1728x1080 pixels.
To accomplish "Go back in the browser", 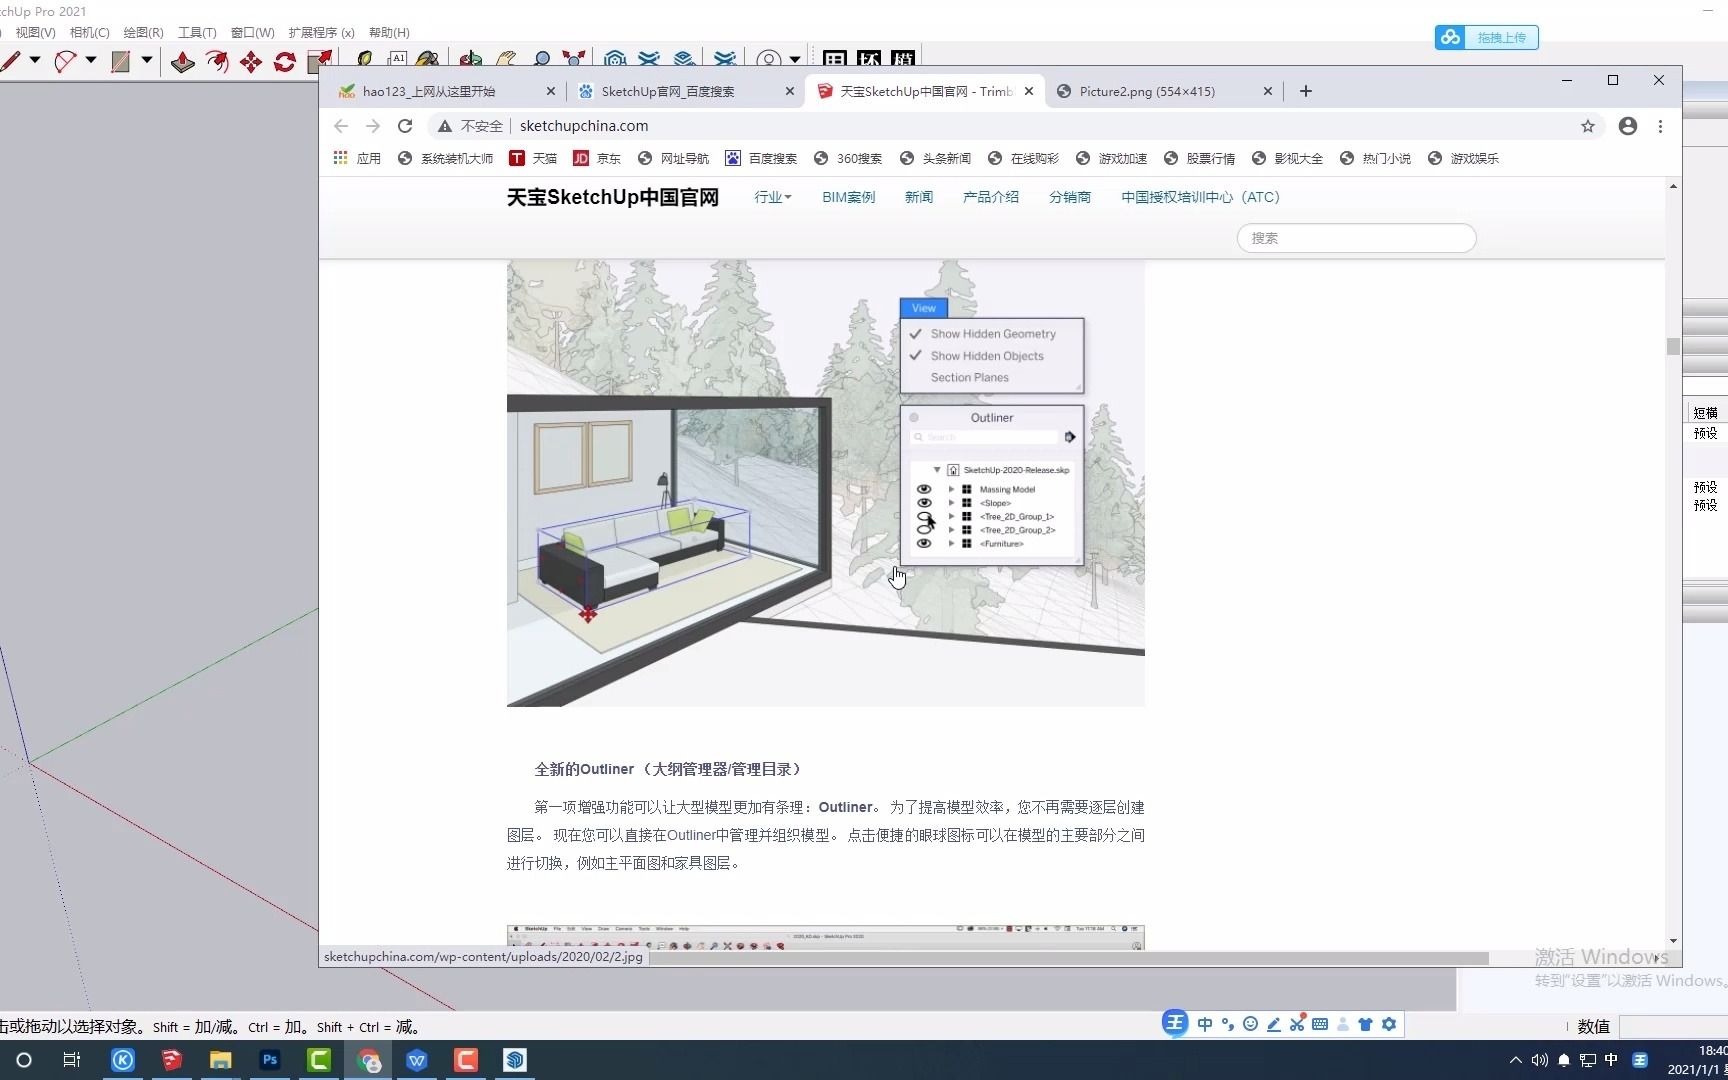I will coord(341,126).
